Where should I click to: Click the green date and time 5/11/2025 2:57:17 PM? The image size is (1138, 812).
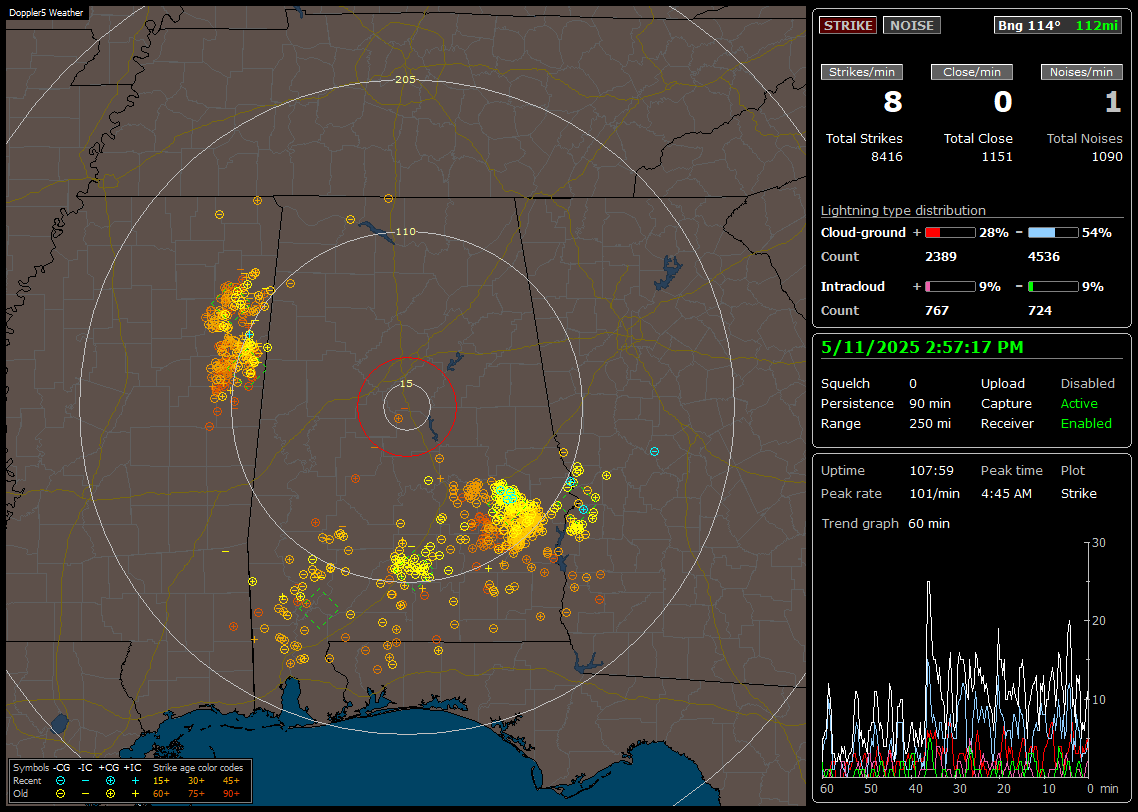[922, 348]
